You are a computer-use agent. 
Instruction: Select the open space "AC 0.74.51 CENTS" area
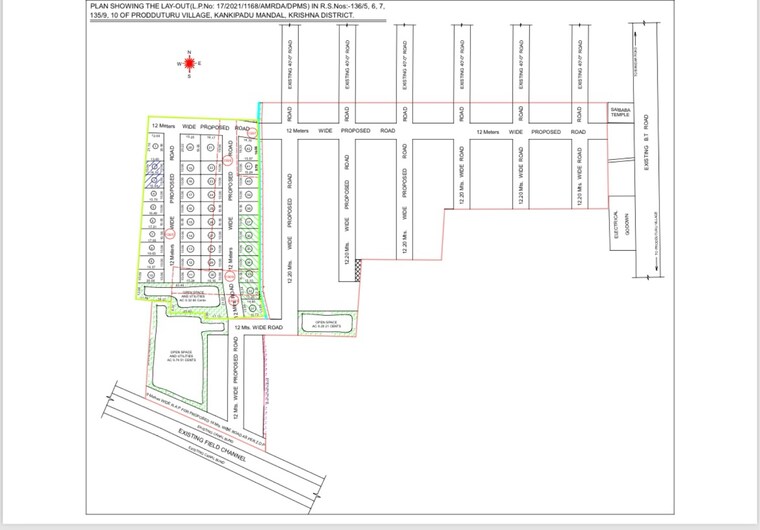coord(180,356)
